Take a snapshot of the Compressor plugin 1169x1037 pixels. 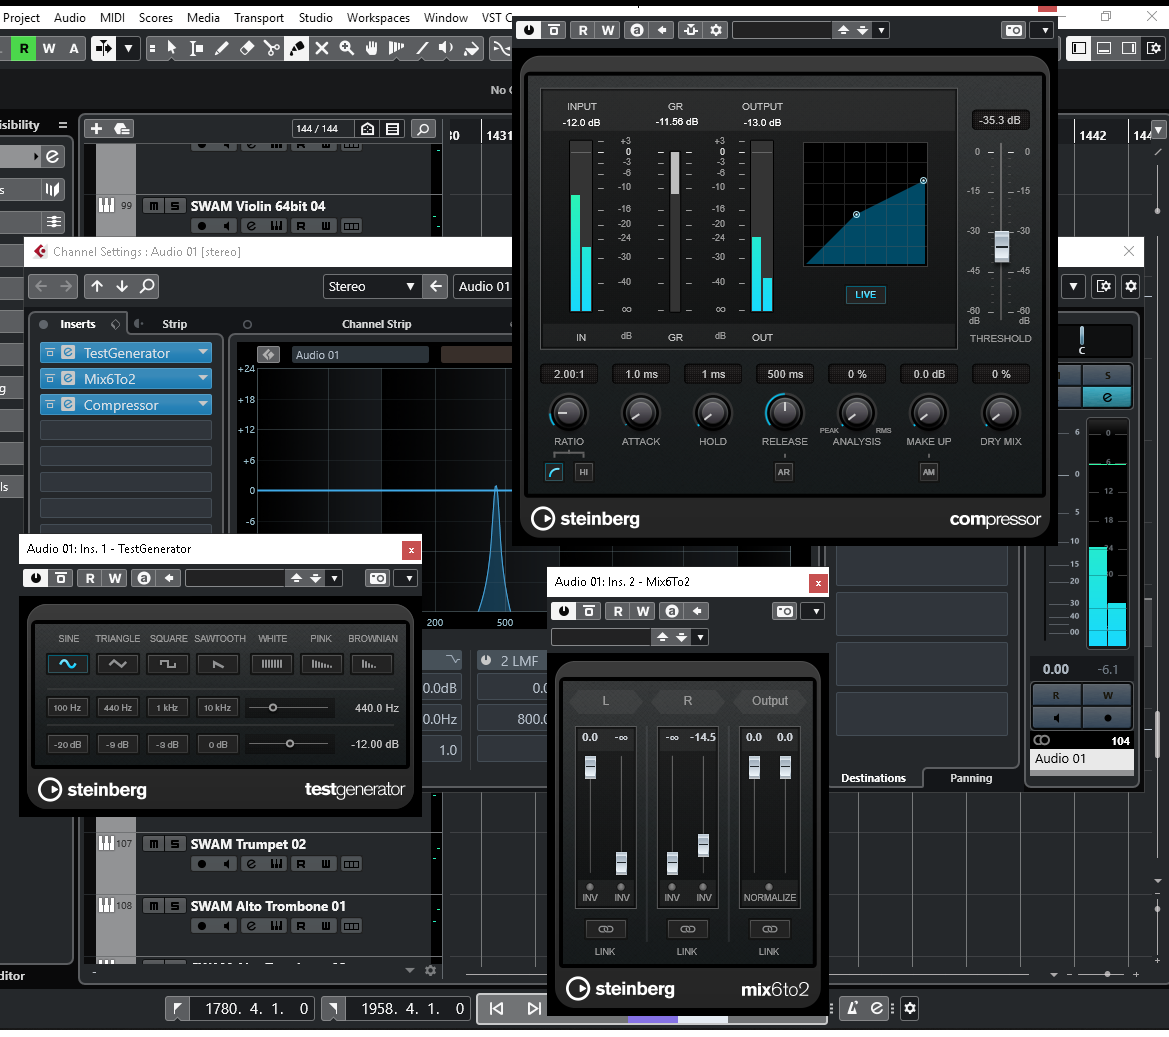click(1014, 31)
